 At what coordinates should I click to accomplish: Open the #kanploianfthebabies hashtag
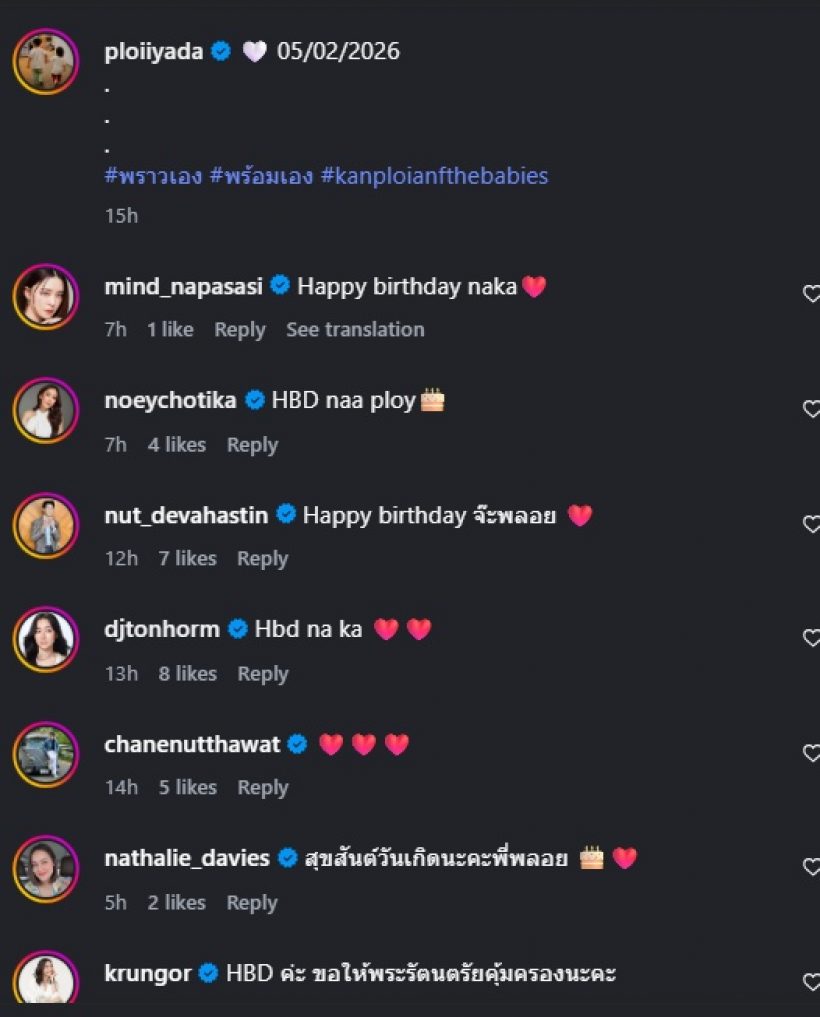(x=434, y=176)
